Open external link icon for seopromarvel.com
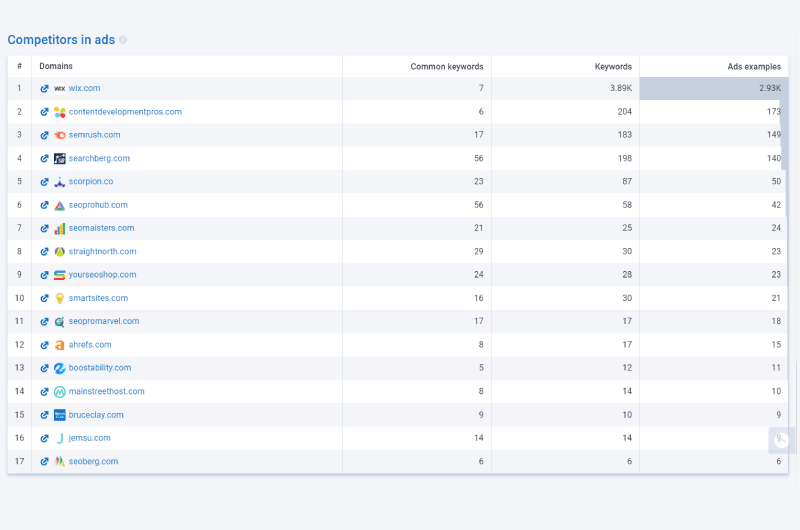The height and width of the screenshot is (530, 800). pos(44,321)
